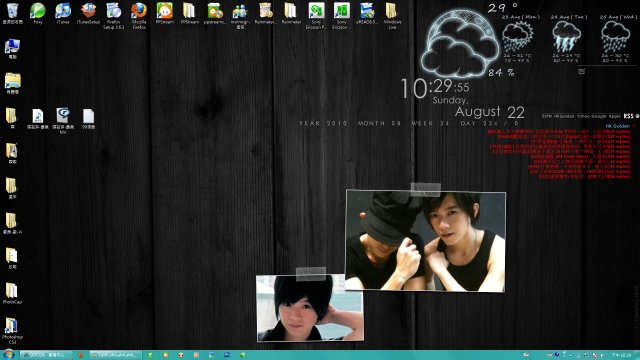Open the iTunes desktop shortcut
This screenshot has height=360, width=640.
click(x=63, y=13)
